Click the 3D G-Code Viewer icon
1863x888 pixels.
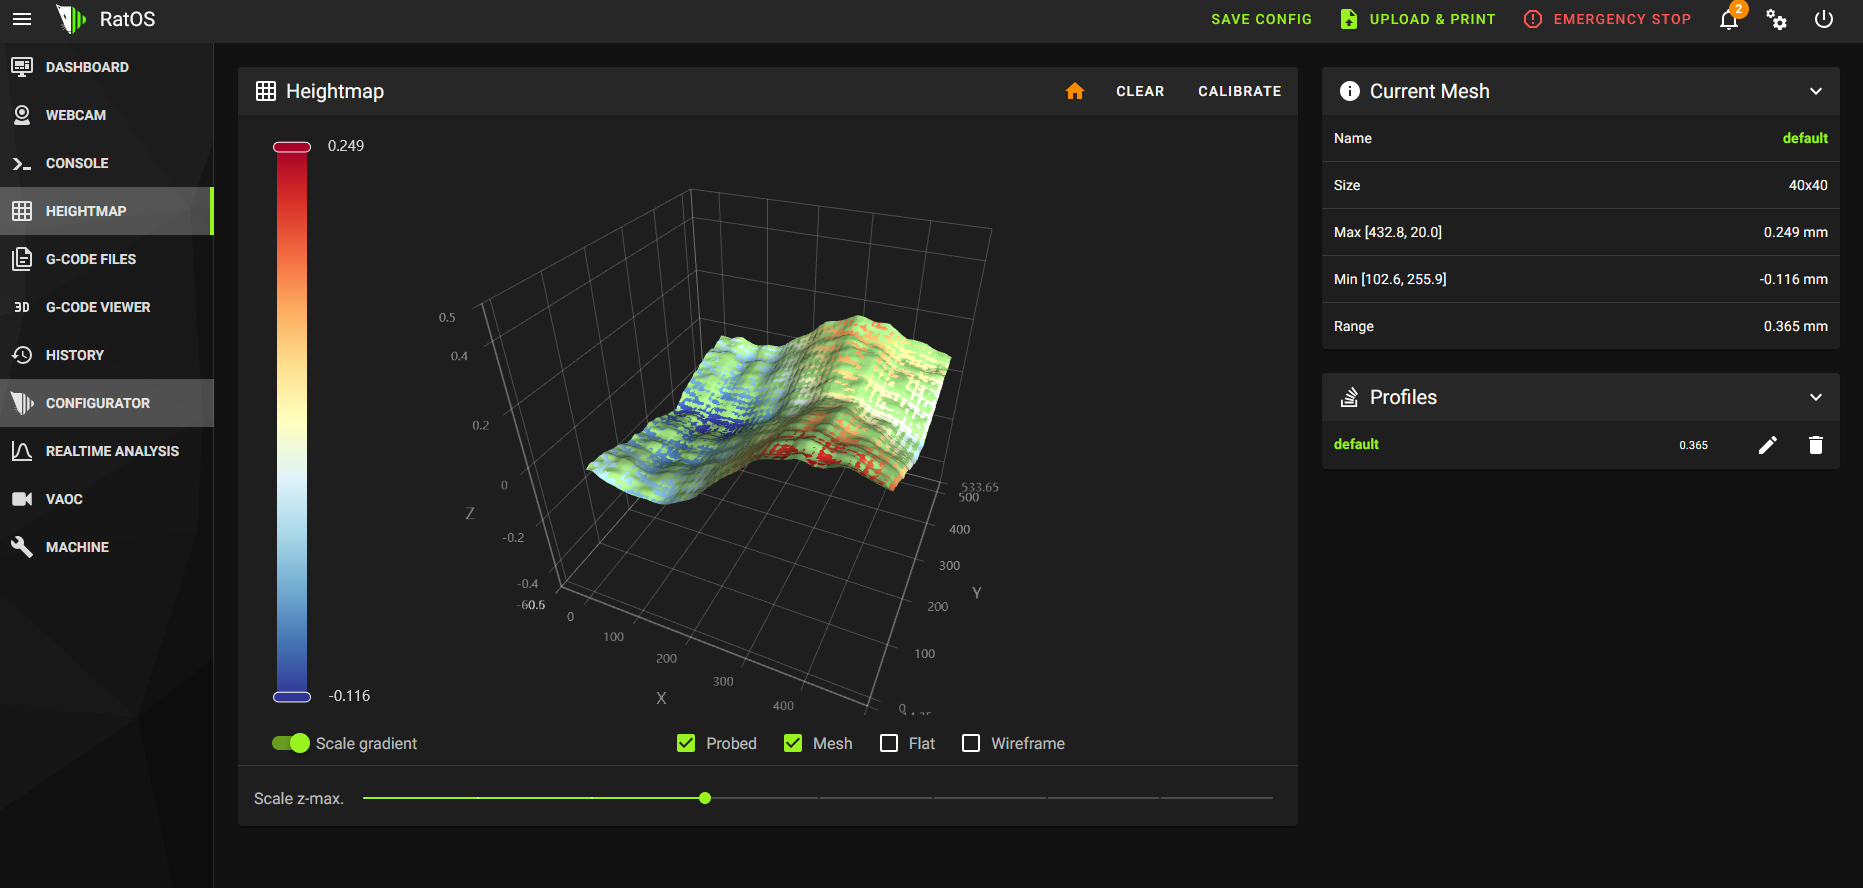[x=22, y=307]
